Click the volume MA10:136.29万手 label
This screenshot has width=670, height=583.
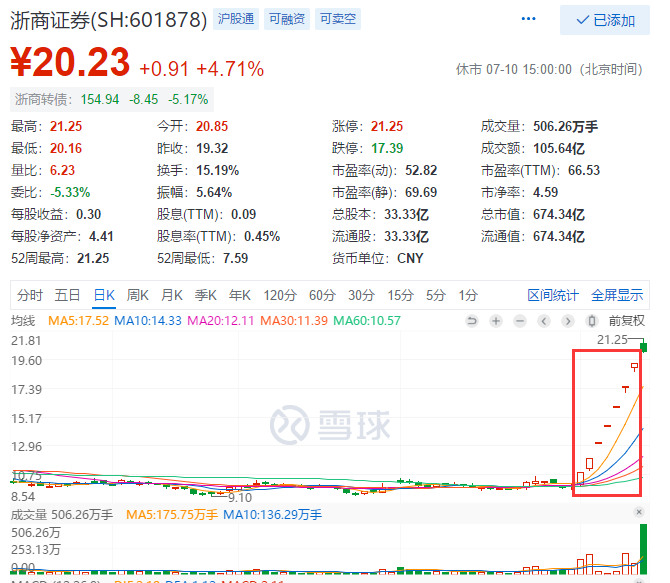click(273, 515)
